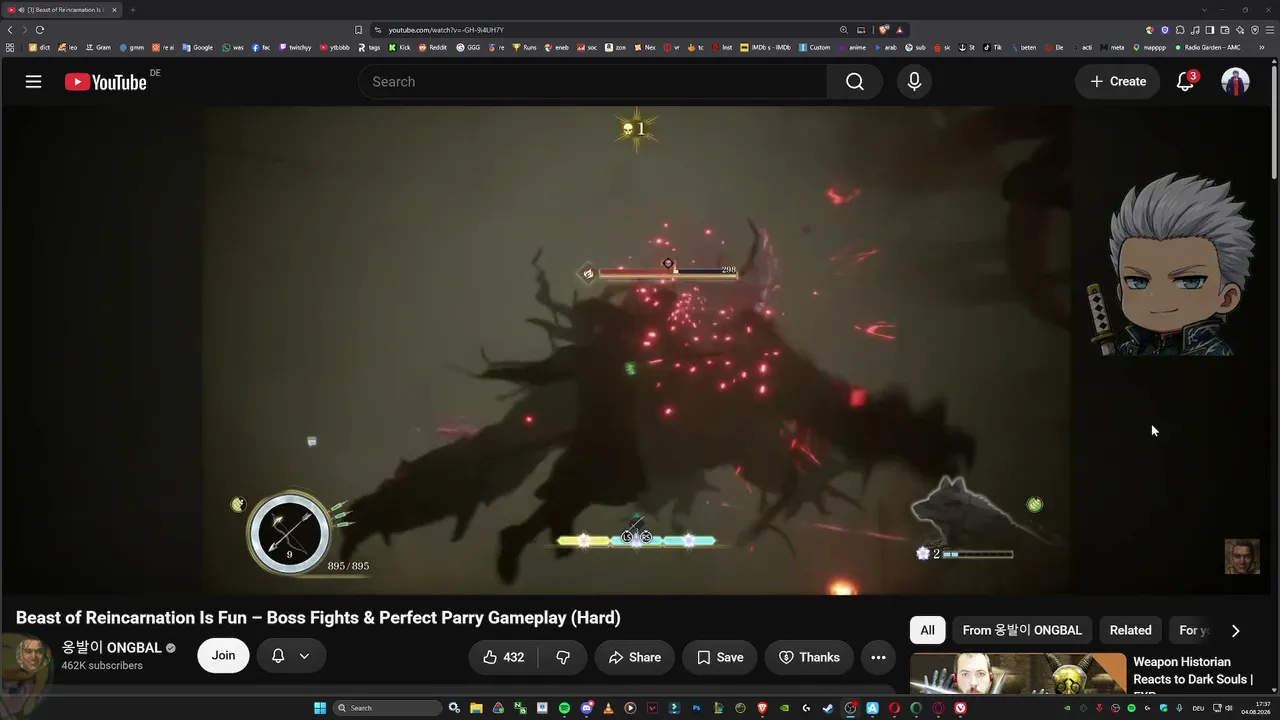Click the Share button

pyautogui.click(x=635, y=657)
